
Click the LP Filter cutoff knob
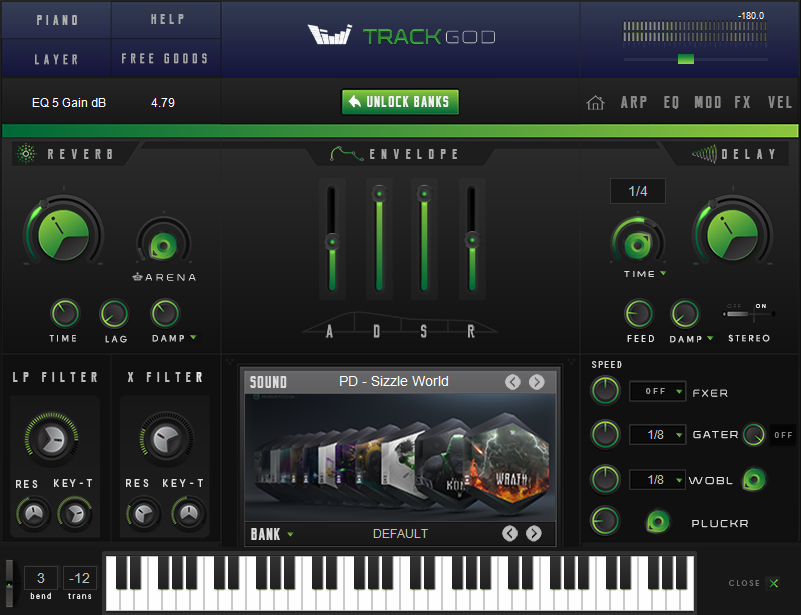52,438
